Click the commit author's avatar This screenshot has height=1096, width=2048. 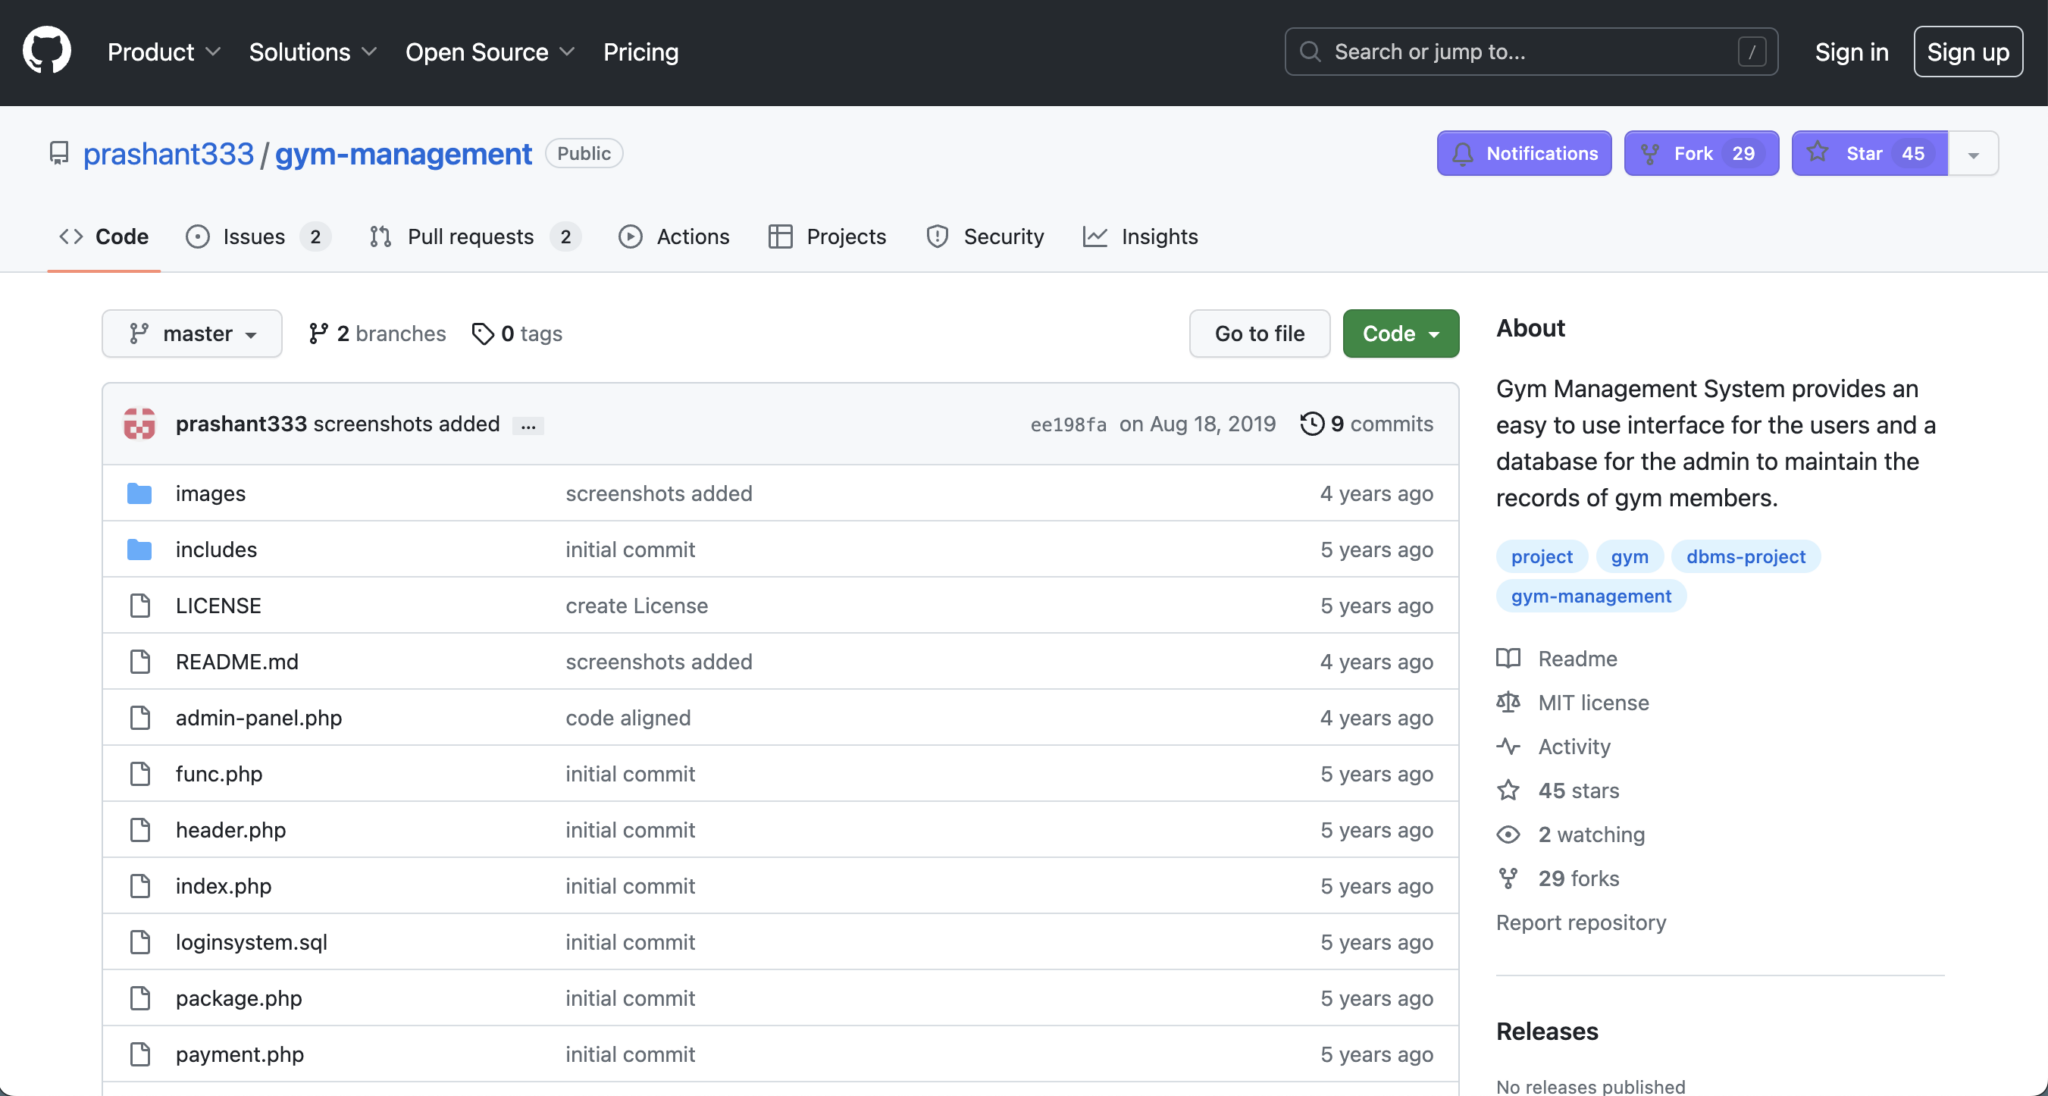pos(141,423)
